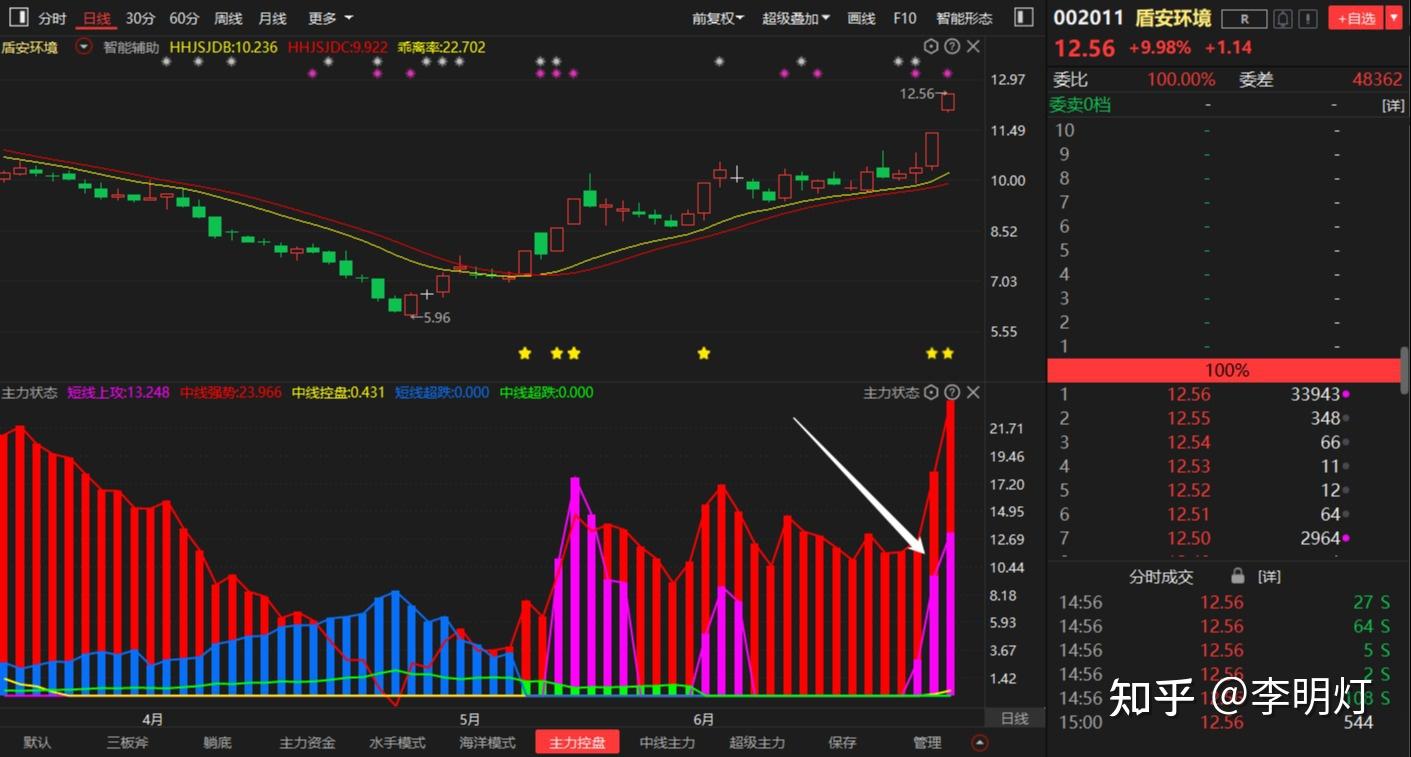Click the magenta dot beside 33943 volume
This screenshot has height=757, width=1411.
point(1347,394)
